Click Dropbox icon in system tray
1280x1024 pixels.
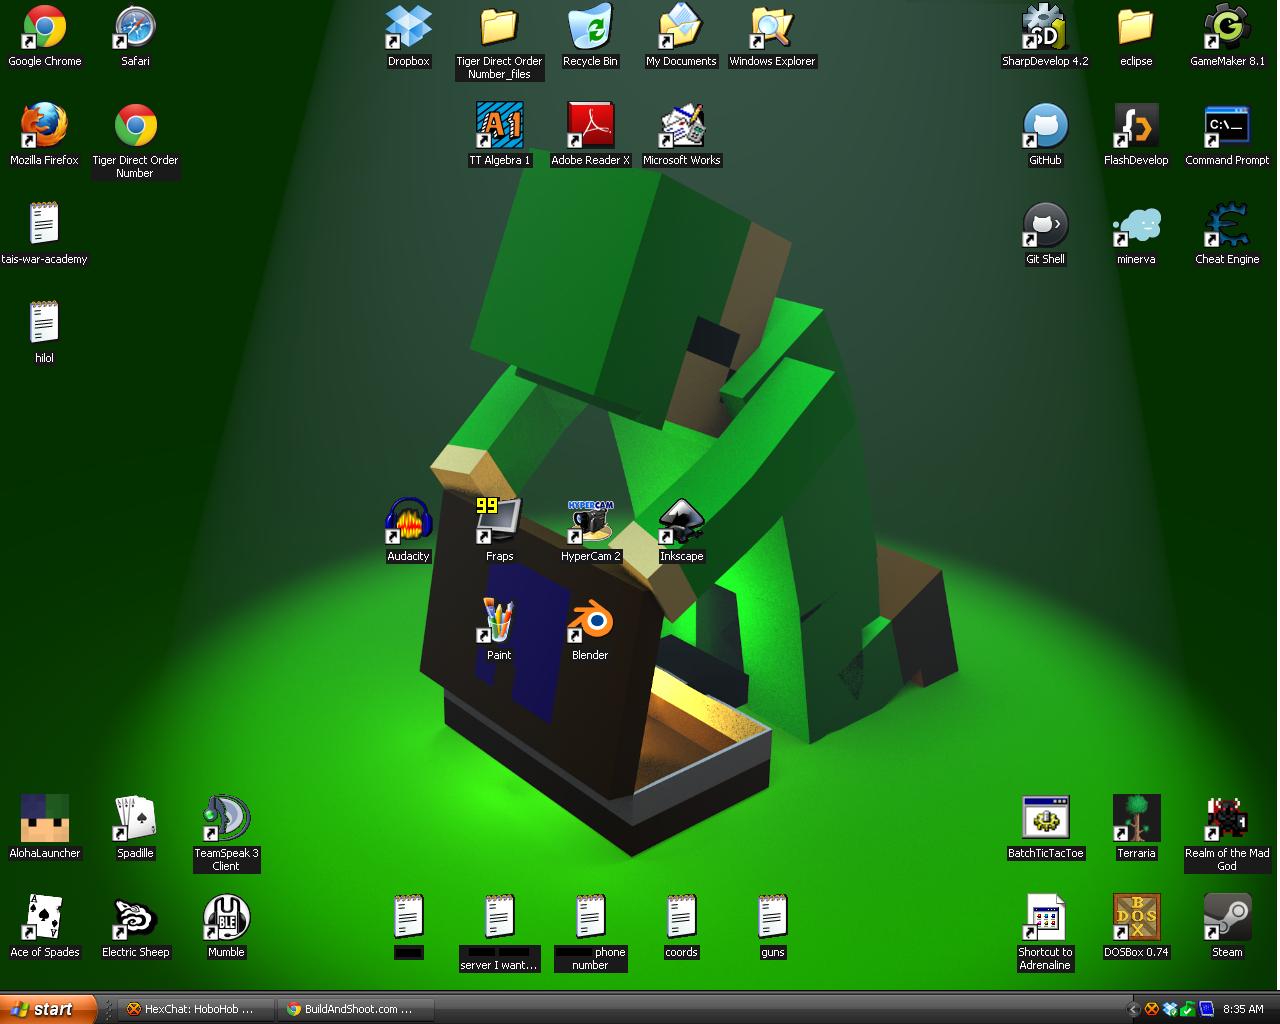(x=1169, y=1009)
